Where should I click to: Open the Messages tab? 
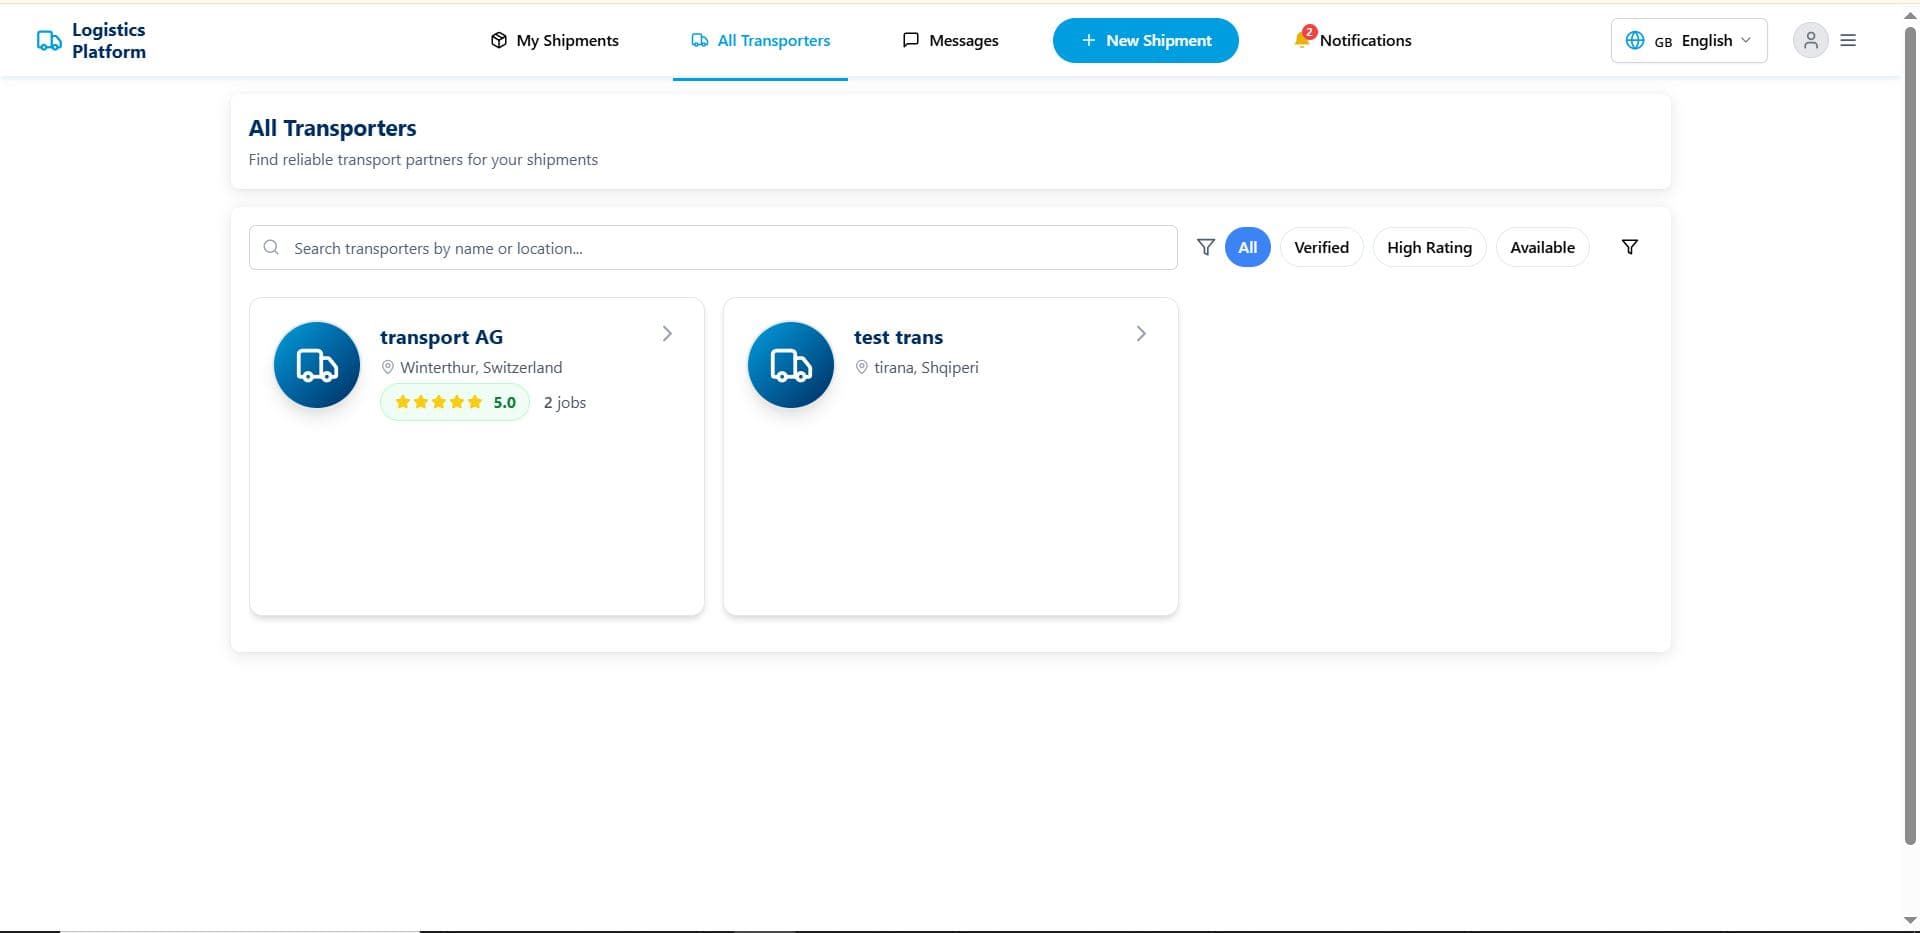[x=950, y=40]
